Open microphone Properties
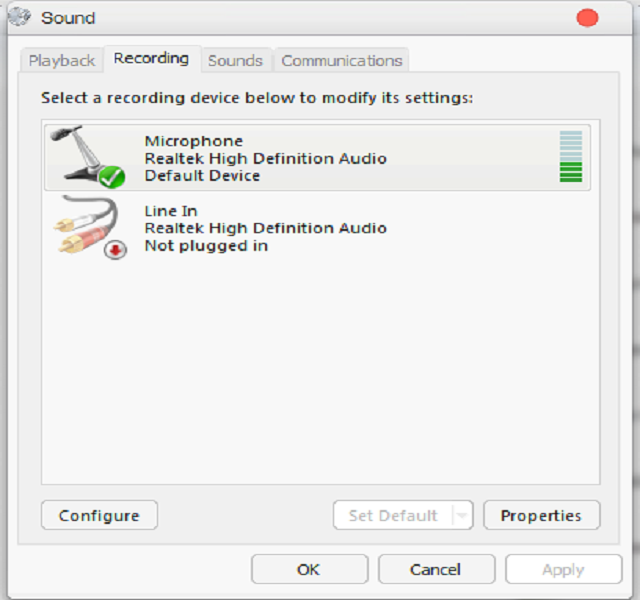Screen dimensions: 640x600 click(541, 516)
